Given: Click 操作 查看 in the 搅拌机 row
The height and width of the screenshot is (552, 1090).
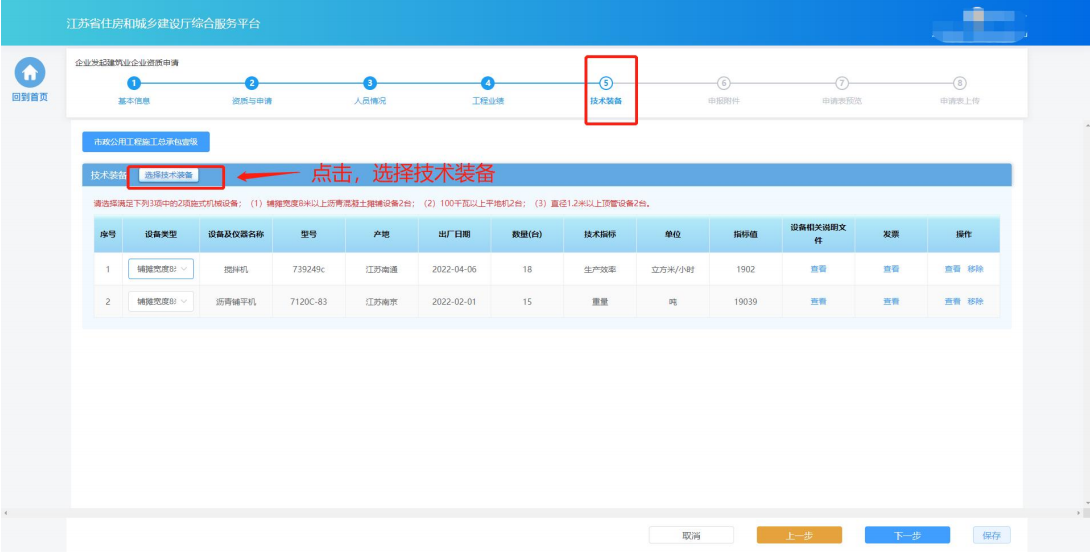Looking at the screenshot, I should click(x=952, y=269).
